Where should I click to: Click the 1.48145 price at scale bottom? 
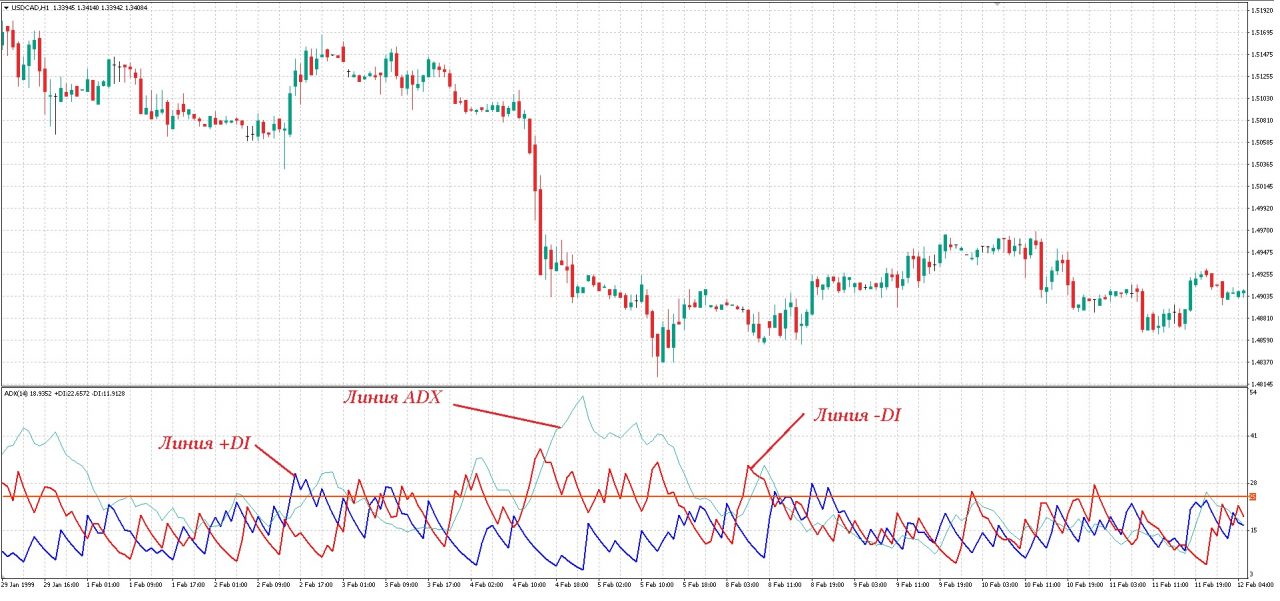tap(1262, 384)
